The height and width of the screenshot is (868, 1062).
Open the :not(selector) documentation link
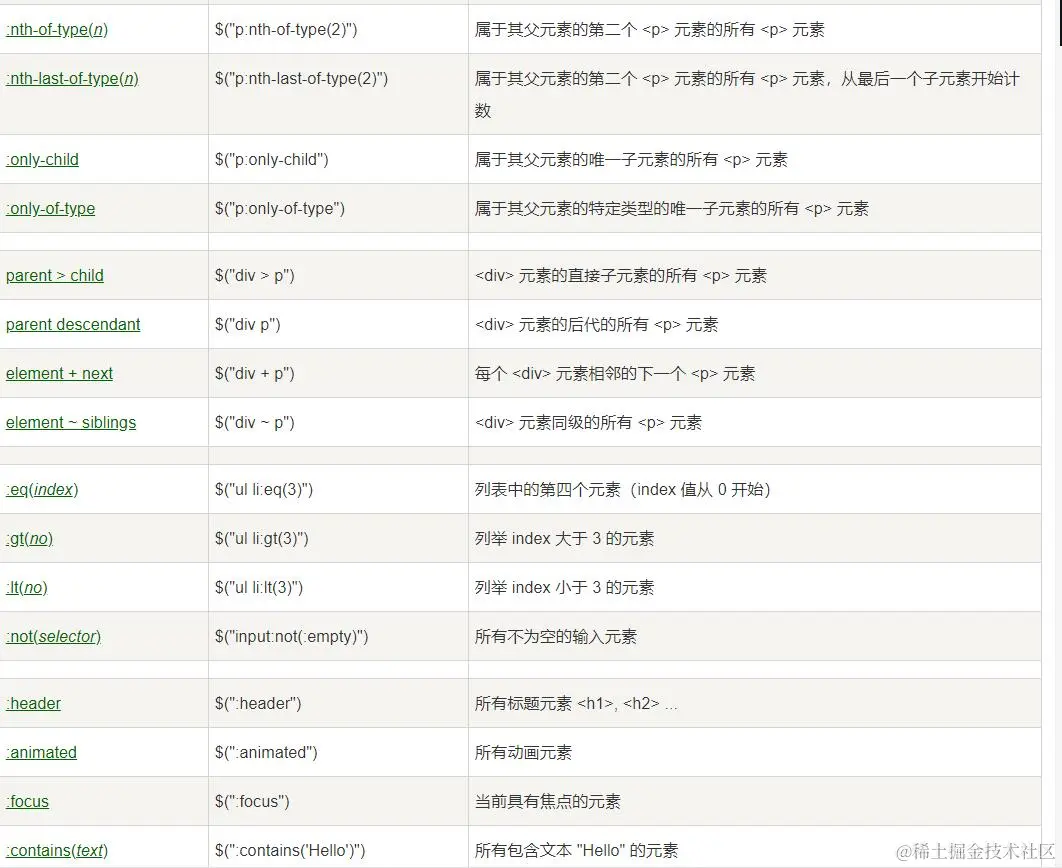click(x=53, y=636)
